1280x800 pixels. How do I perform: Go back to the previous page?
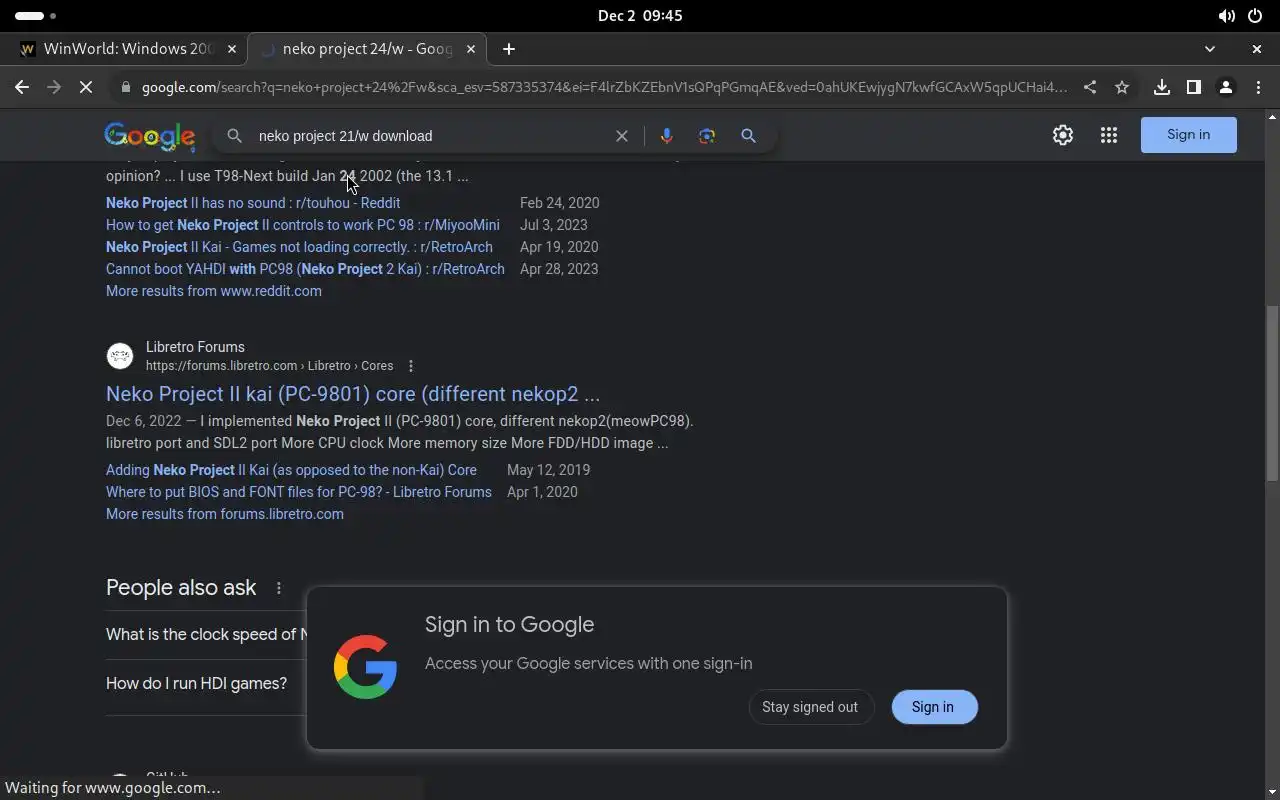tap(22, 87)
